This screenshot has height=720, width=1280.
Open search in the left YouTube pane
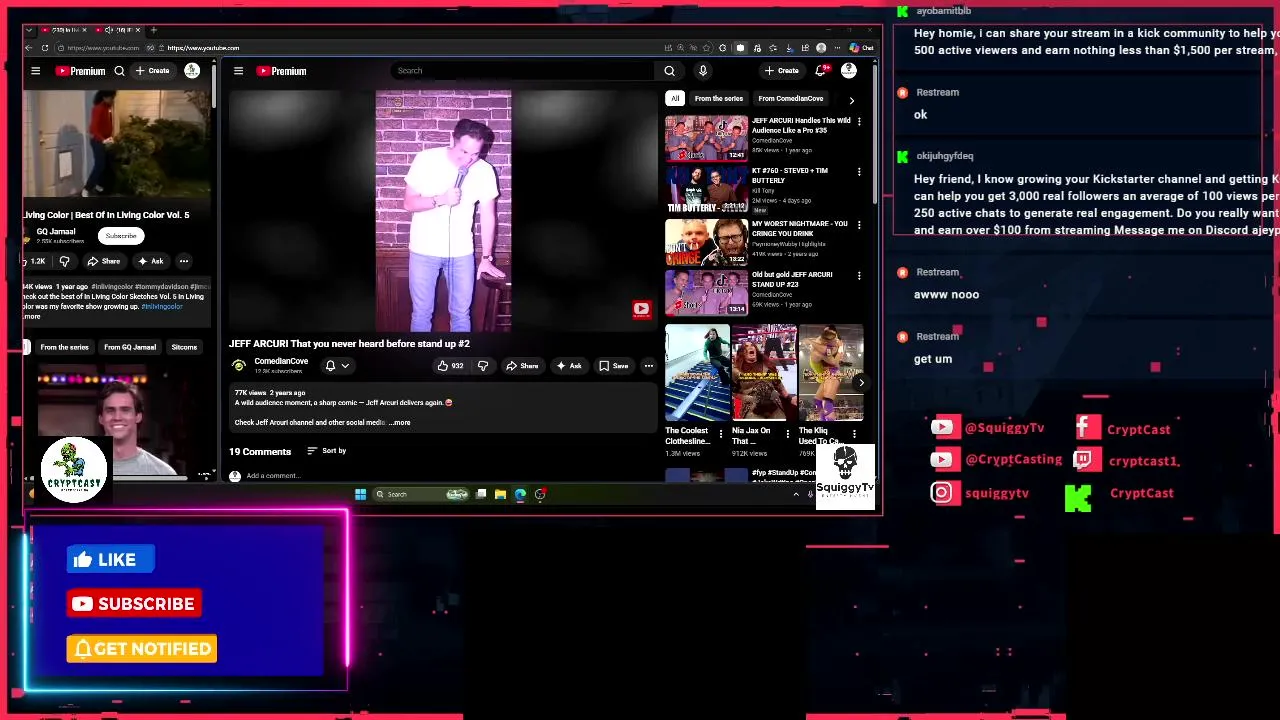point(119,71)
